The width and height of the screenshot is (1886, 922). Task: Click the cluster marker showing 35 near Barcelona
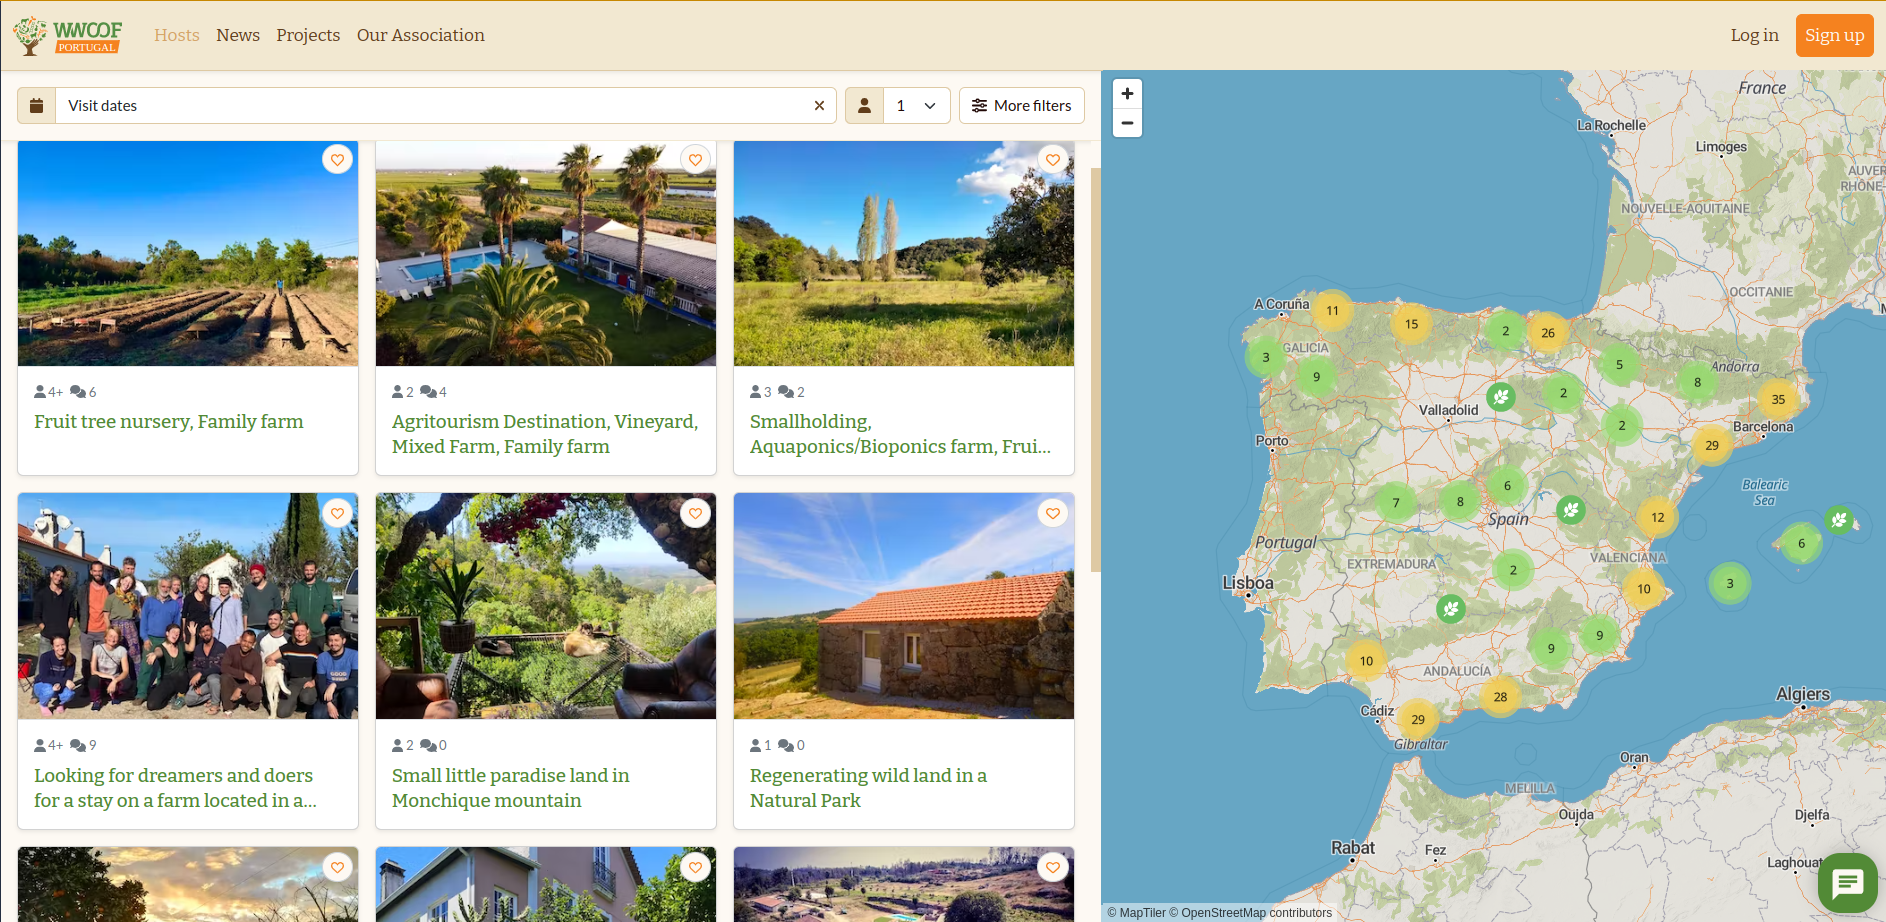[1777, 399]
